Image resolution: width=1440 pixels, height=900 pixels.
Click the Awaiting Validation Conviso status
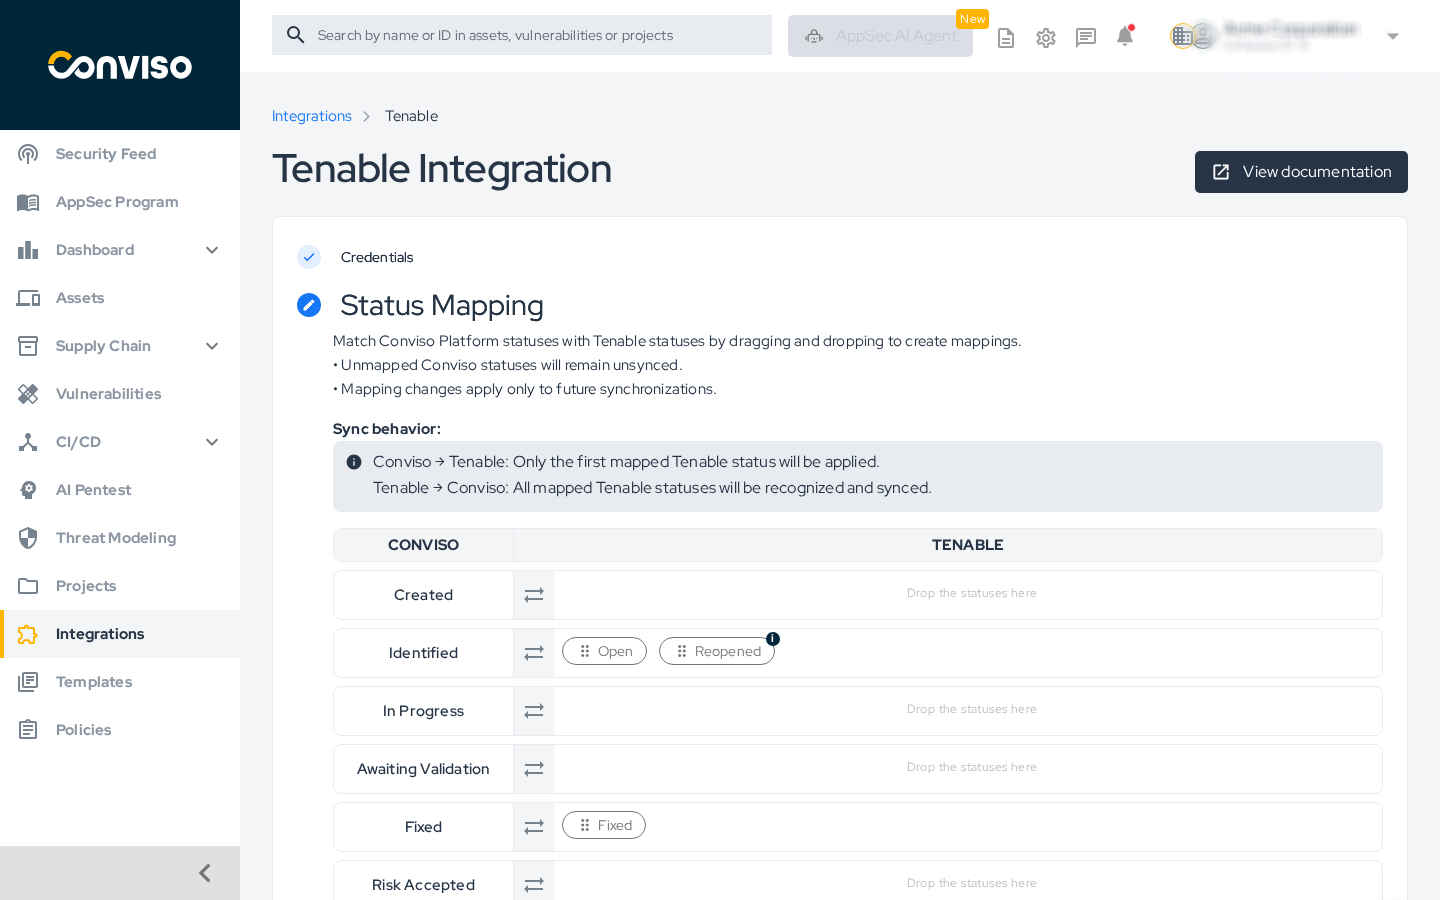coord(423,769)
